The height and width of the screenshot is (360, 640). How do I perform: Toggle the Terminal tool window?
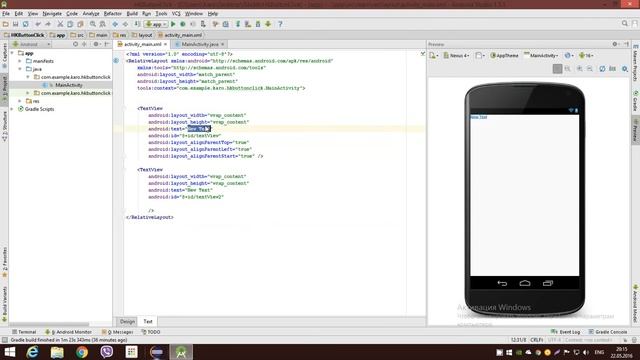[x=24, y=332]
